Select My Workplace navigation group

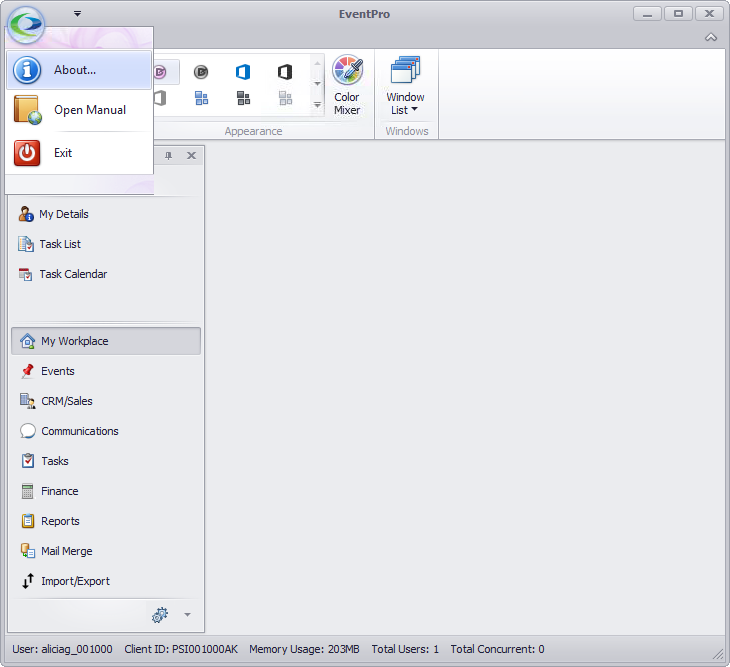[106, 341]
